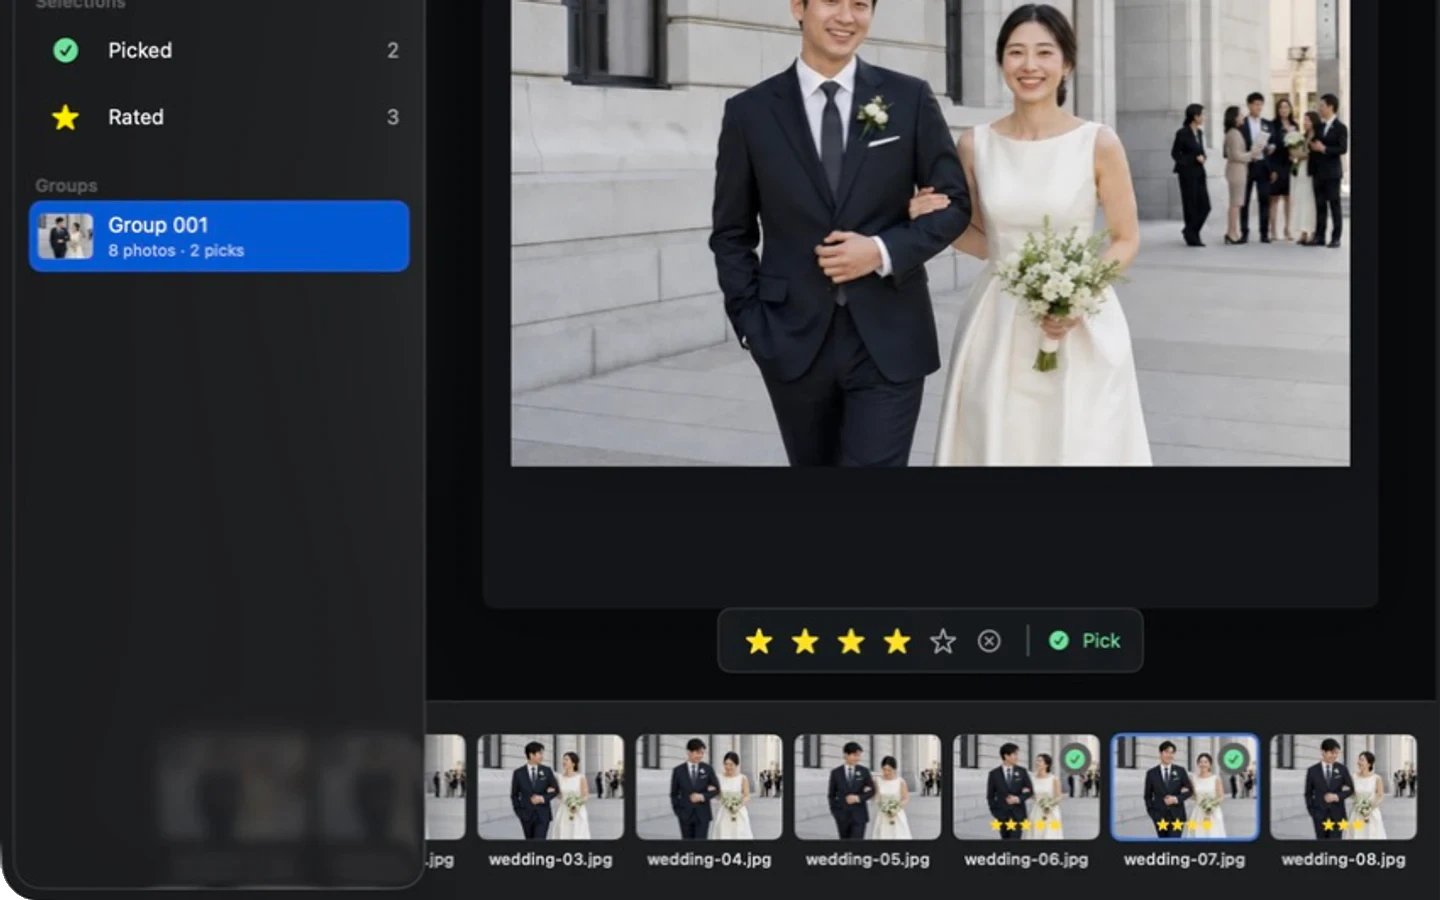This screenshot has height=900, width=1440.
Task: Select Group 001 in the sidebar
Action: (x=219, y=236)
